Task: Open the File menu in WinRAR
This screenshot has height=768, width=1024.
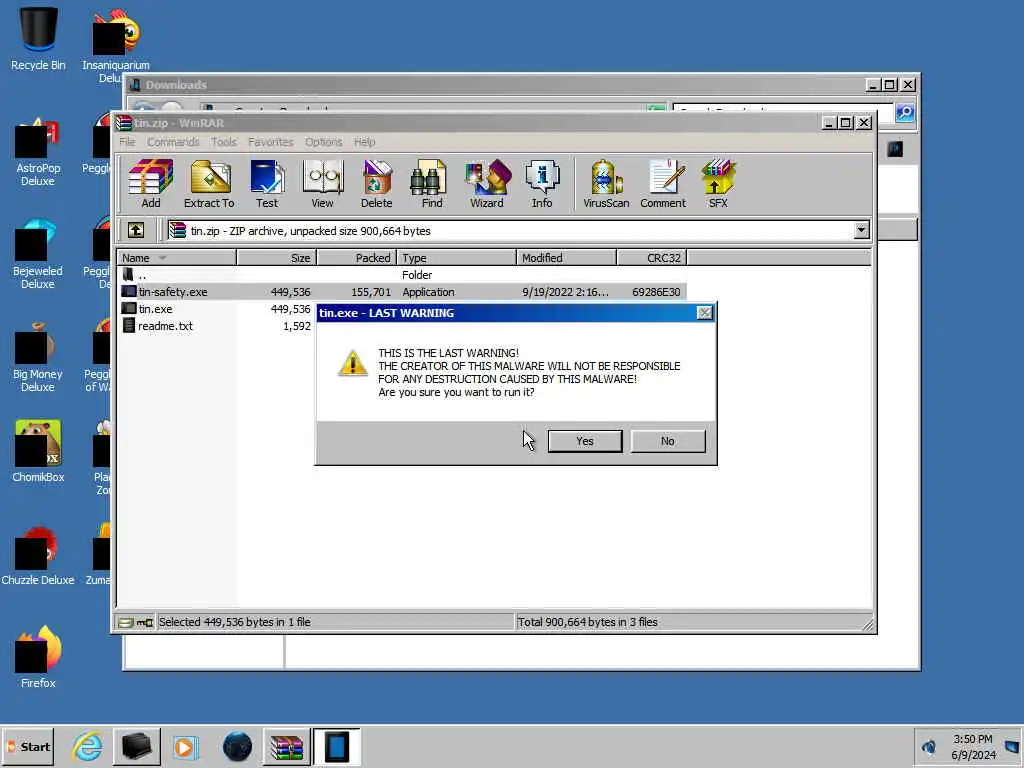Action: coord(127,142)
